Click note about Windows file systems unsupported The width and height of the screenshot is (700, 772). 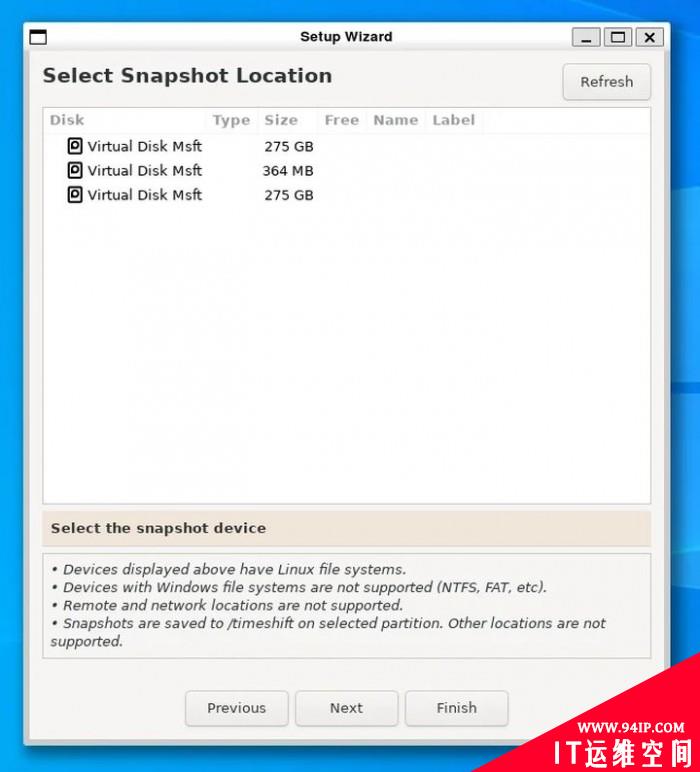click(299, 587)
